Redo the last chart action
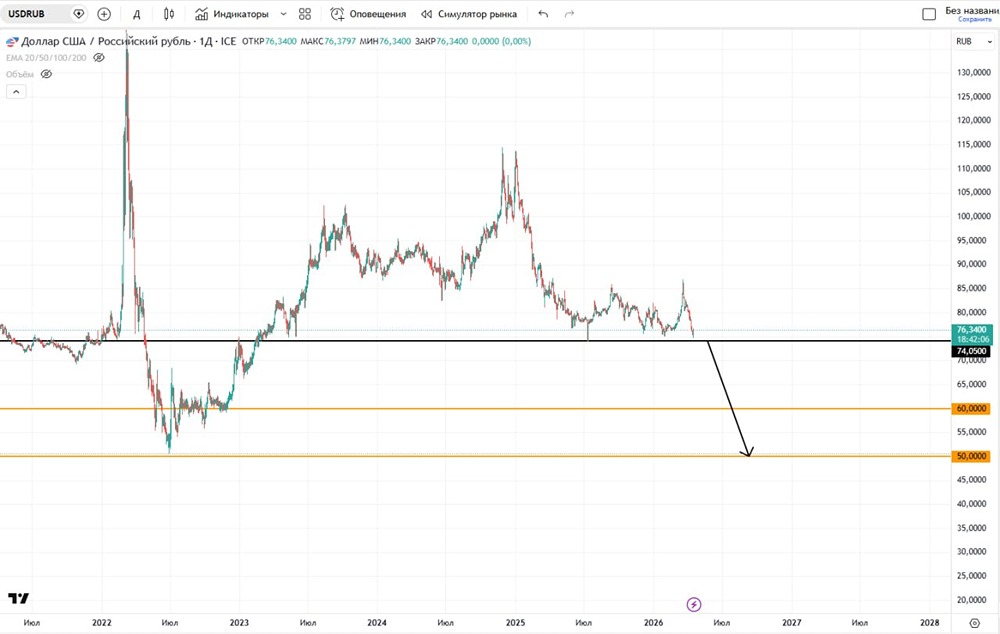This screenshot has height=634, width=1000. [x=570, y=14]
